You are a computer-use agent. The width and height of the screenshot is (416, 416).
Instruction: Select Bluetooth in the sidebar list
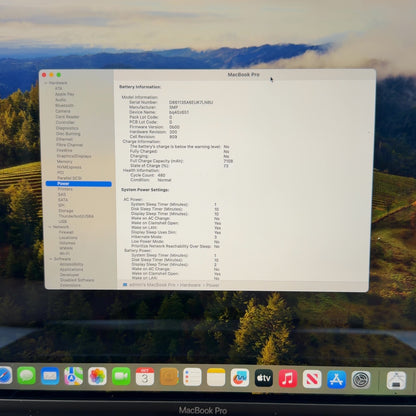(64, 105)
